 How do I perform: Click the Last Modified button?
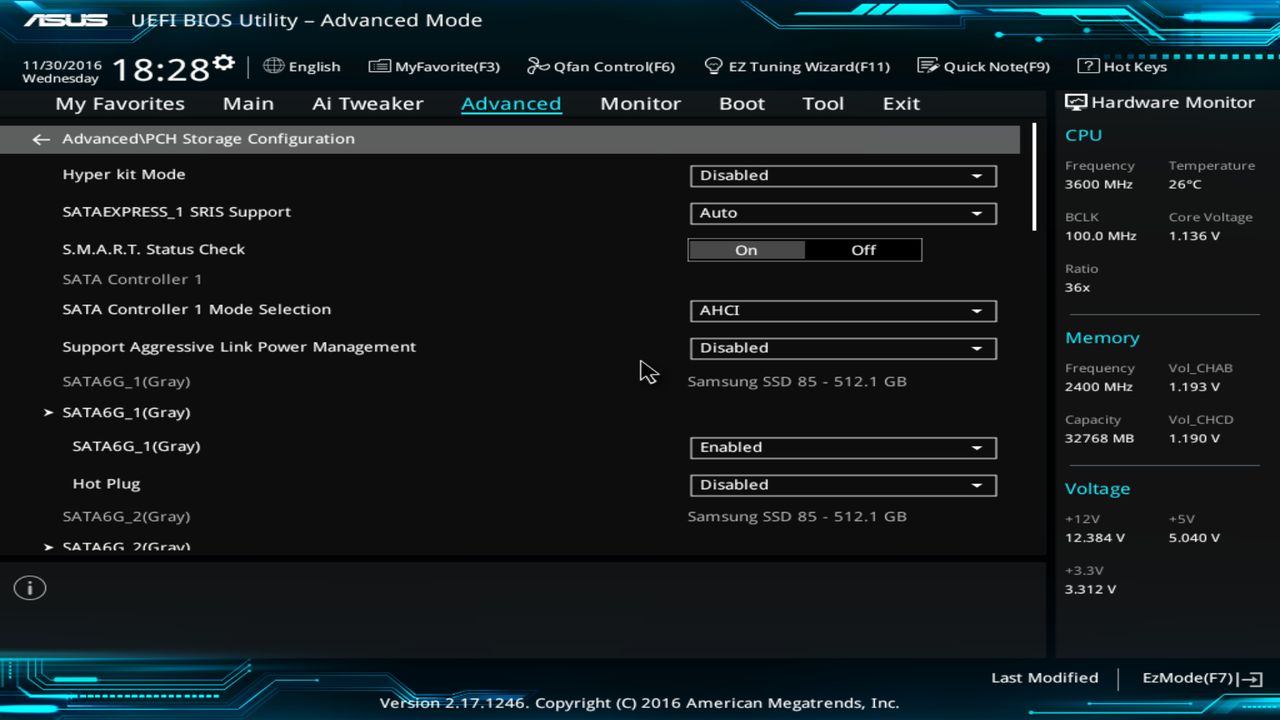click(x=1044, y=678)
